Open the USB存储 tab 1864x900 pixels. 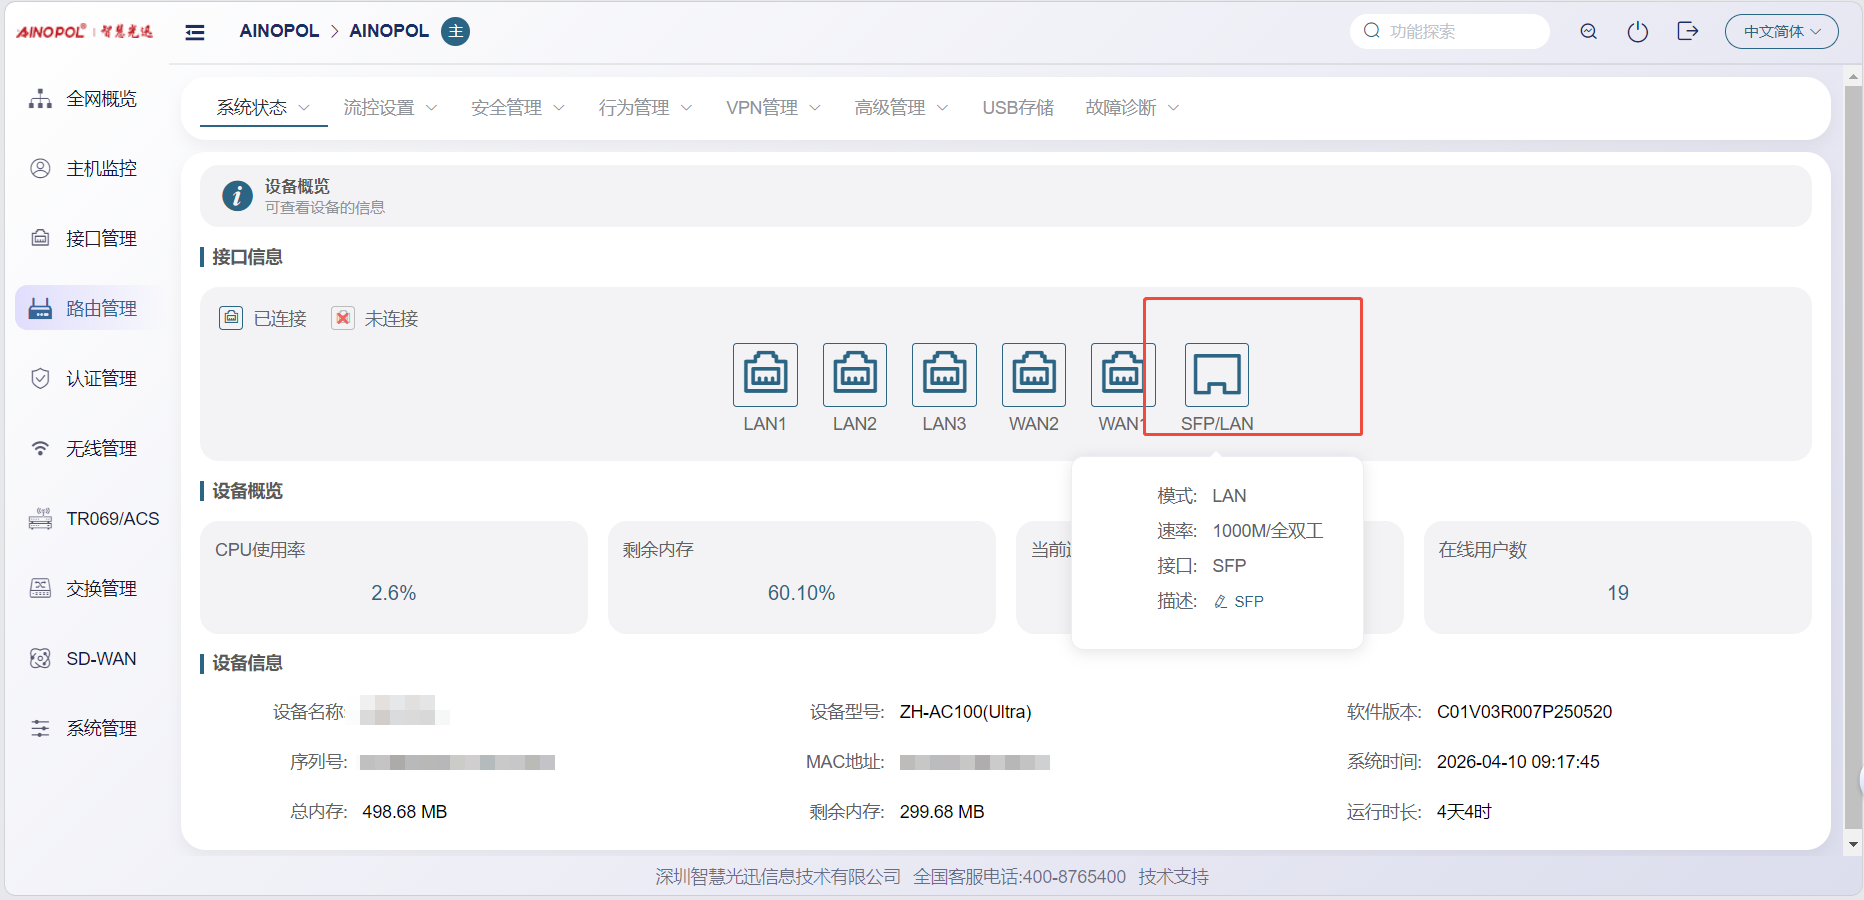tap(1017, 108)
